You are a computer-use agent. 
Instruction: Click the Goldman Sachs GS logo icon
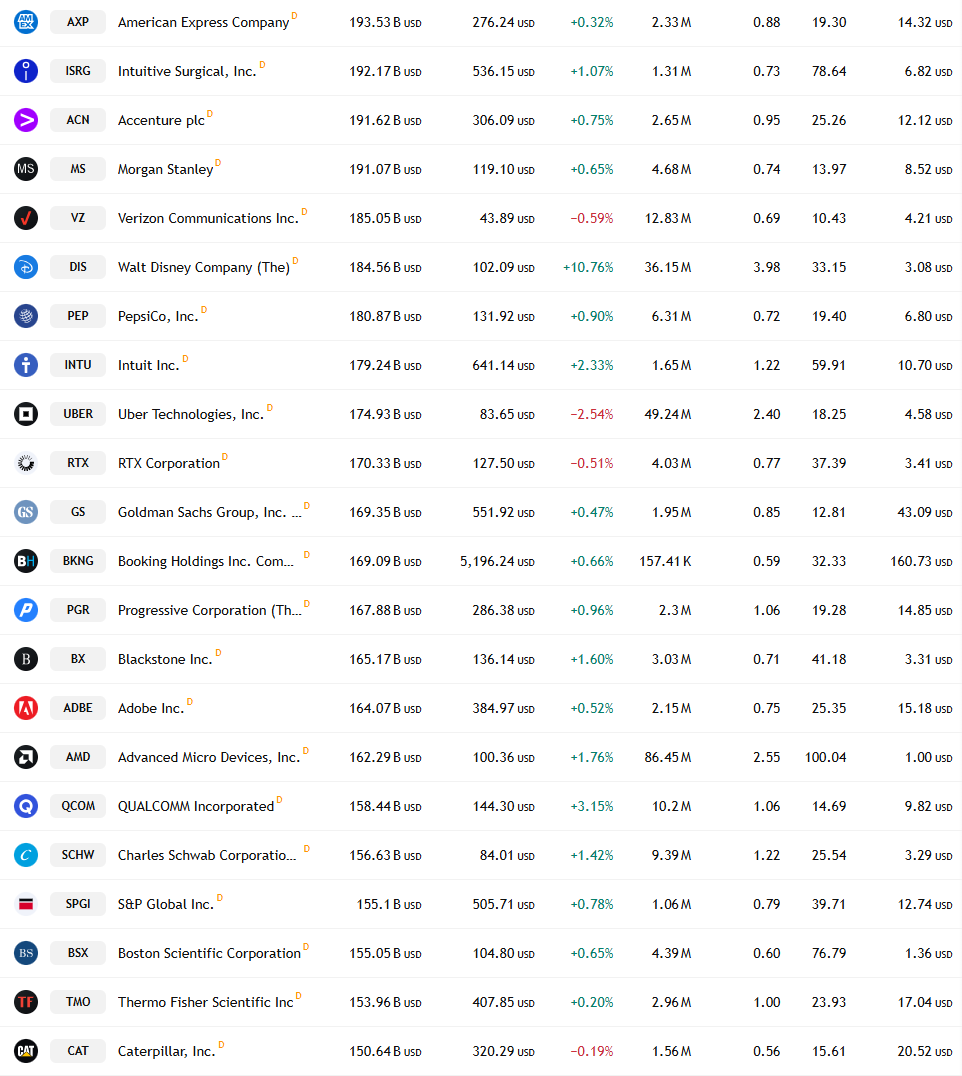click(x=26, y=512)
